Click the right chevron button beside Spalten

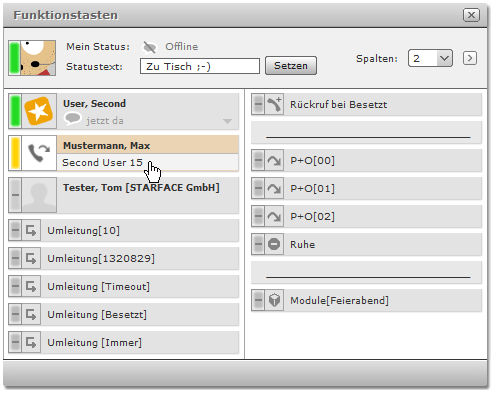tap(470, 58)
